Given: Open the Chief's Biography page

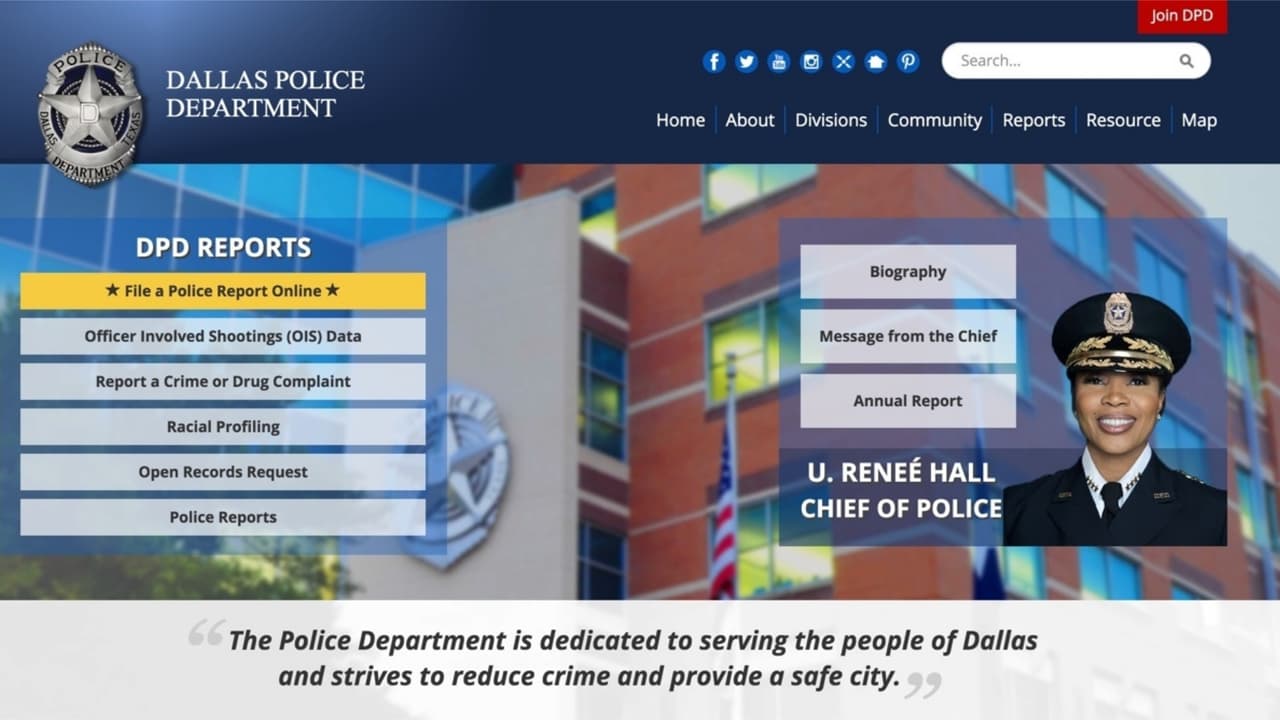Looking at the screenshot, I should (907, 271).
